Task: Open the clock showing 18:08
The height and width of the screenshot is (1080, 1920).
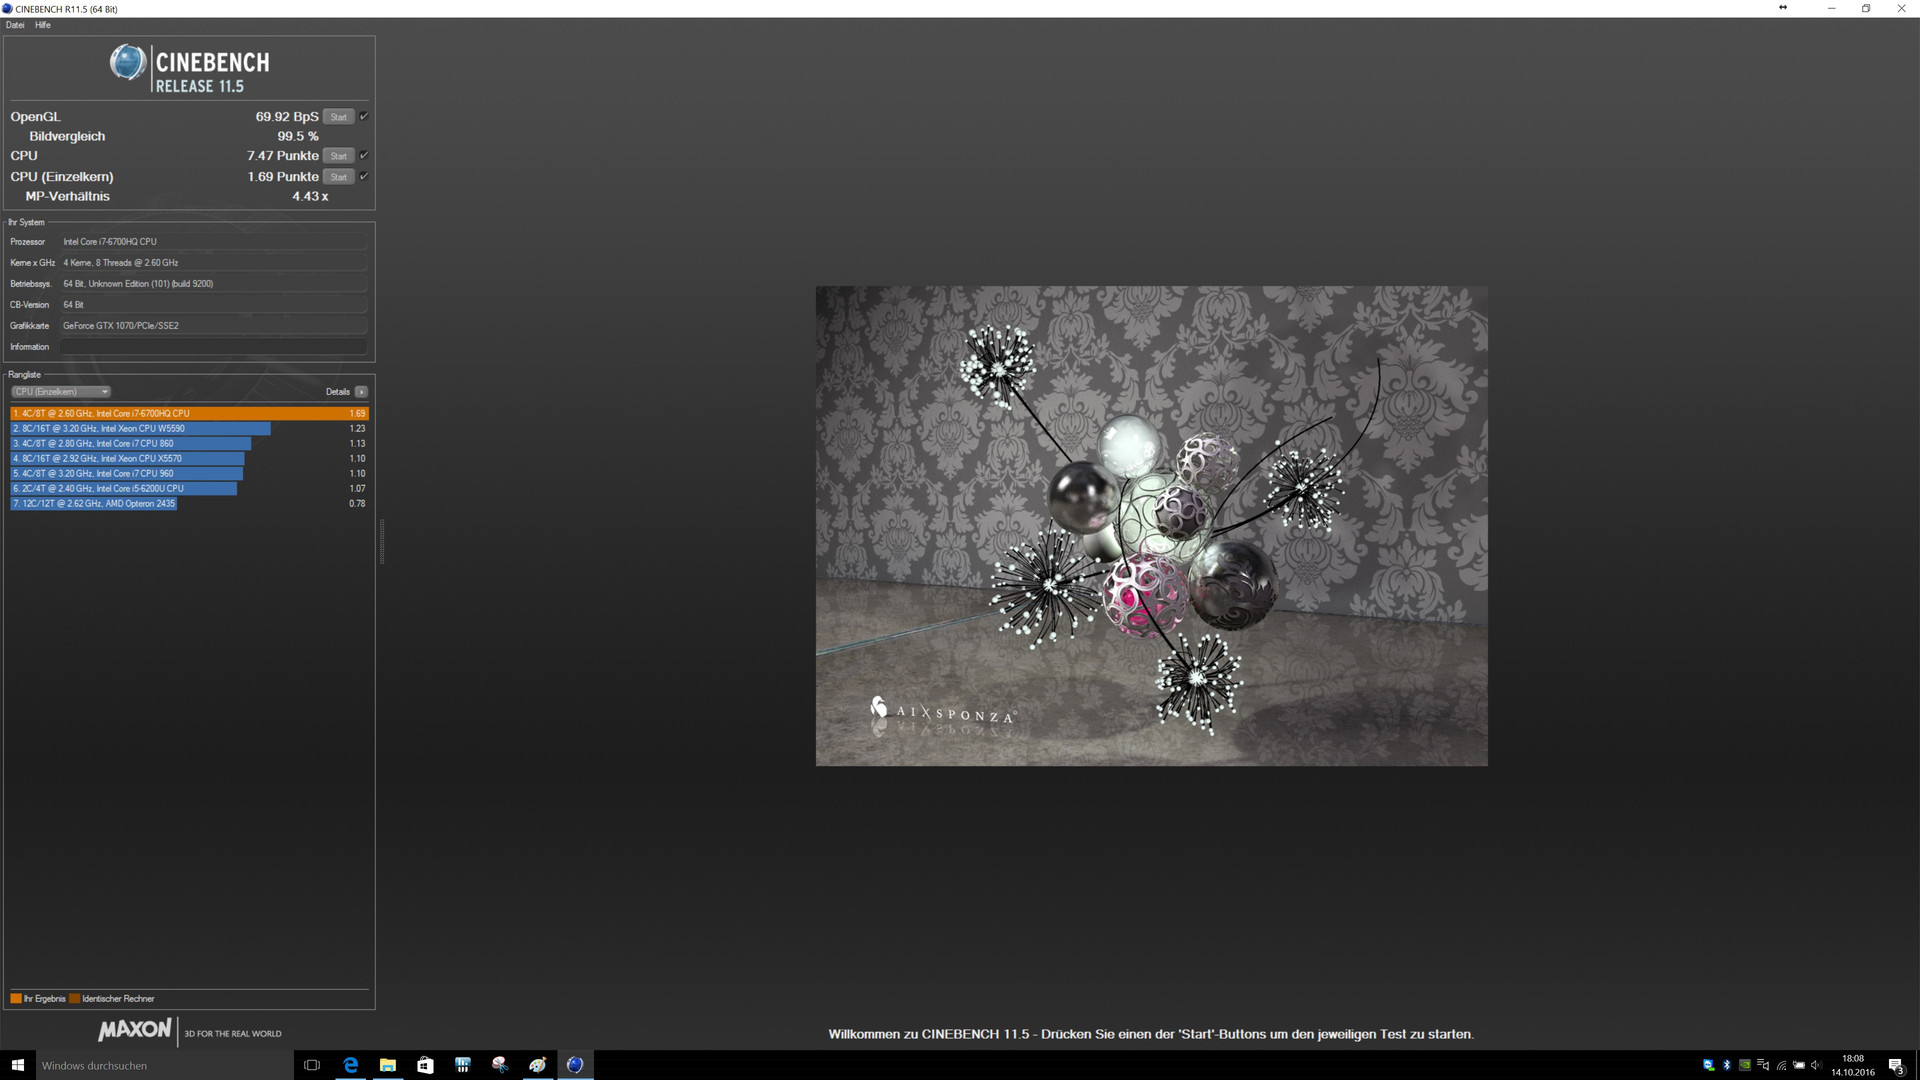Action: click(1853, 1065)
